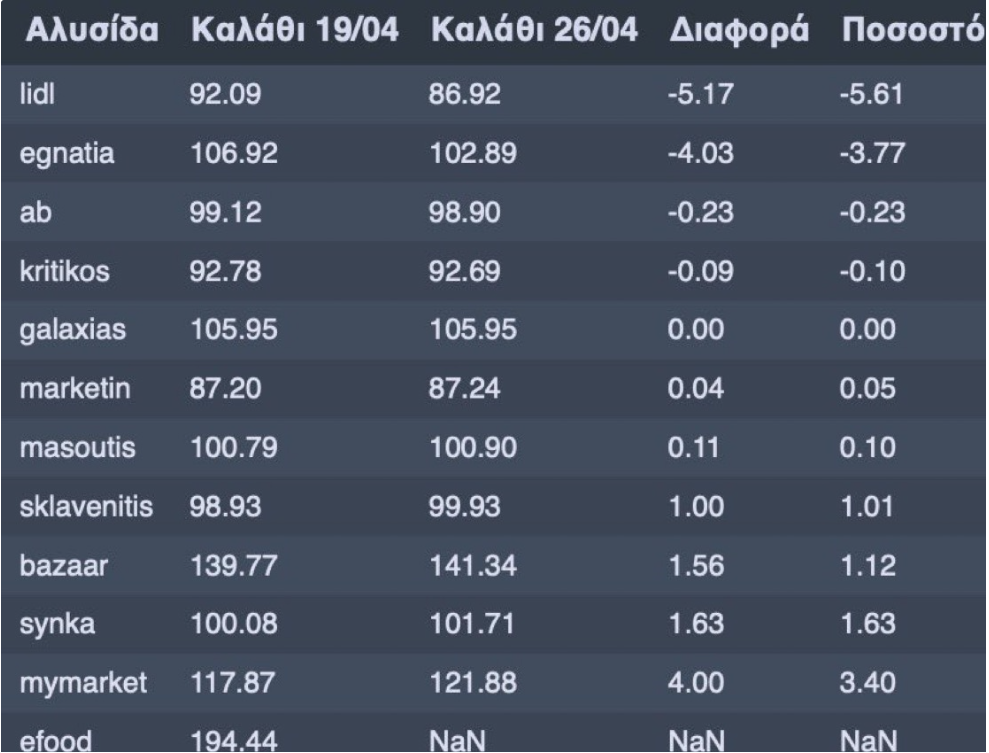Select the galaxias row label
This screenshot has width=989, height=753.
coord(73,330)
